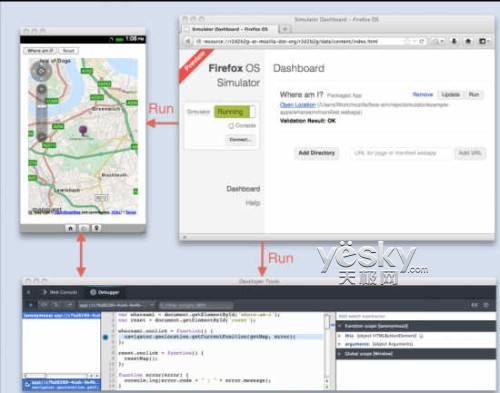
Task: Click the resume button in the debugger toolbar
Action: pos(31,305)
